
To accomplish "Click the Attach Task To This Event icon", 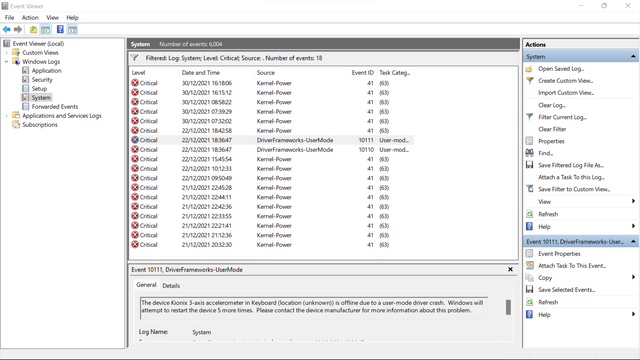I will point(529,265).
